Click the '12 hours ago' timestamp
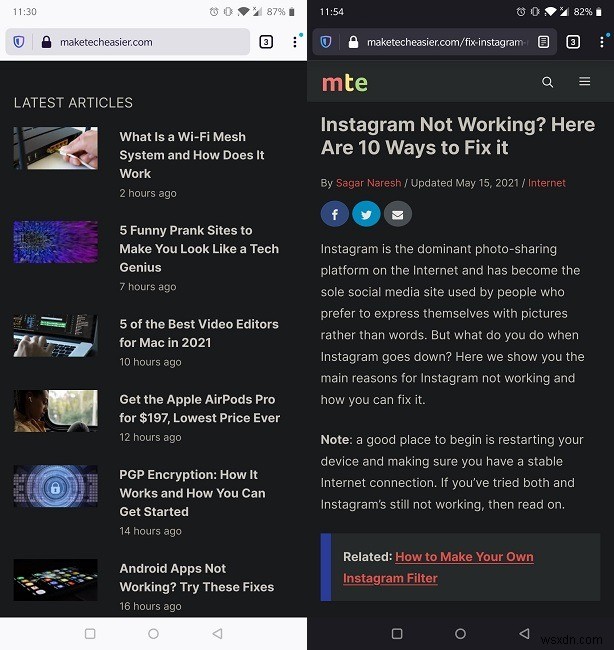 tap(150, 437)
